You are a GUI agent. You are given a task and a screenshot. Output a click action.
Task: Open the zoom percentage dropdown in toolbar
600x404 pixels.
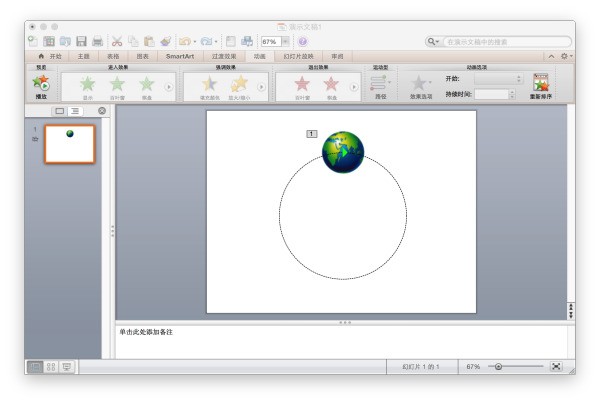point(285,42)
